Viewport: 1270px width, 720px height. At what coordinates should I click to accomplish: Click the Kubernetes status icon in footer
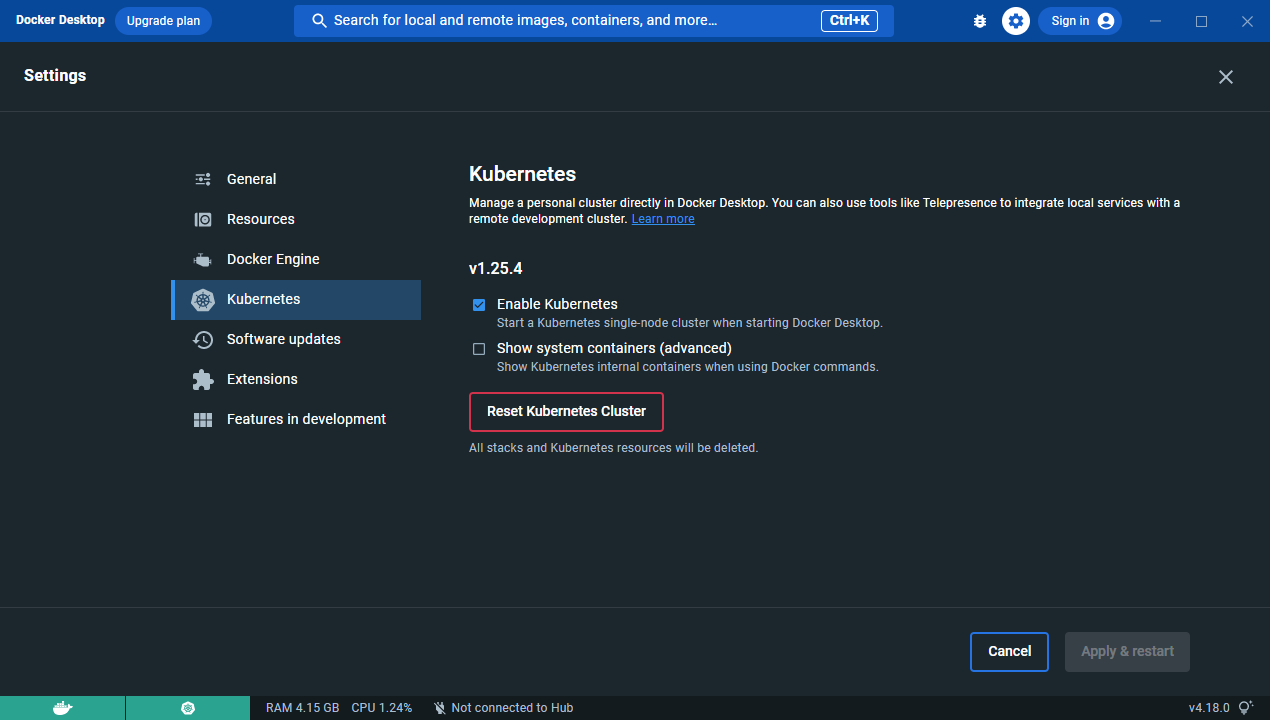click(x=188, y=708)
